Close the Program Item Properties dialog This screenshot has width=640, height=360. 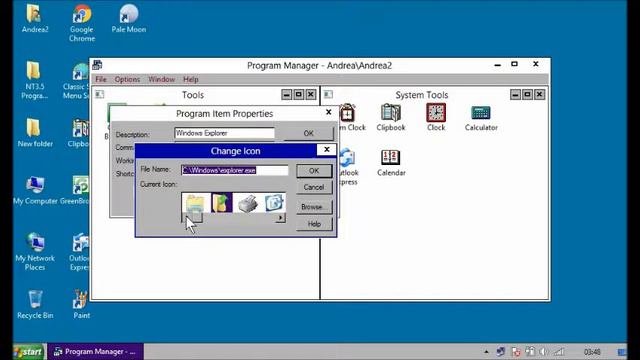click(329, 112)
